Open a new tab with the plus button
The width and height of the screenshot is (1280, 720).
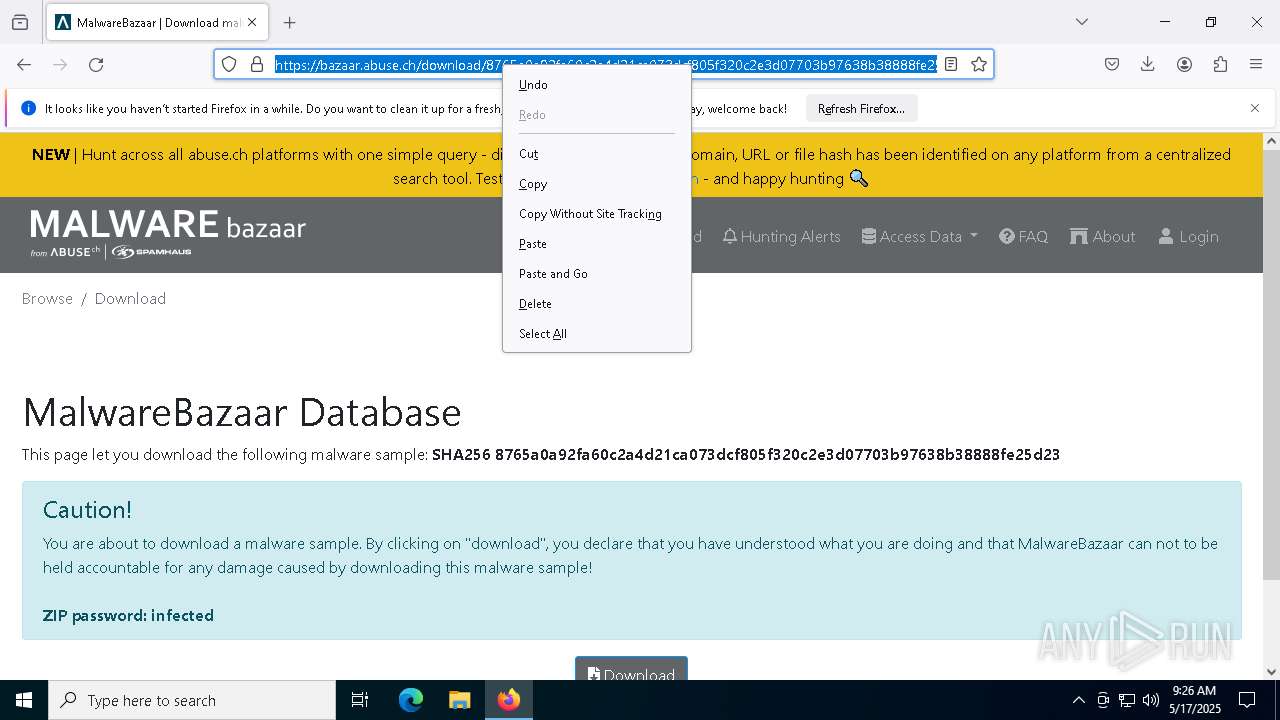pos(290,22)
